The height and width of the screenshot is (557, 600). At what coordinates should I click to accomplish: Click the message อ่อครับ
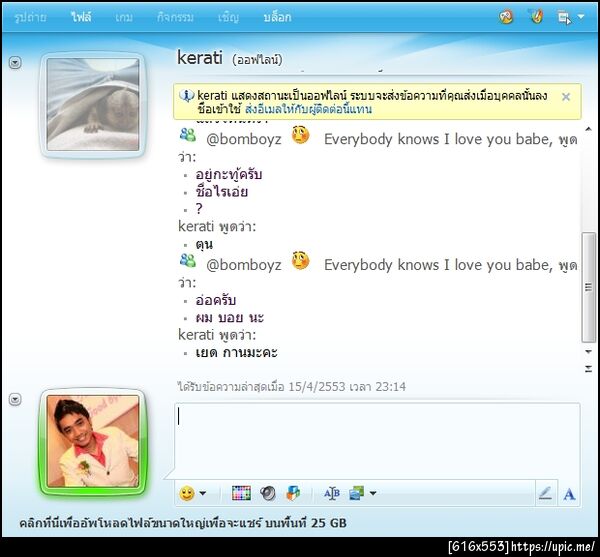215,300
